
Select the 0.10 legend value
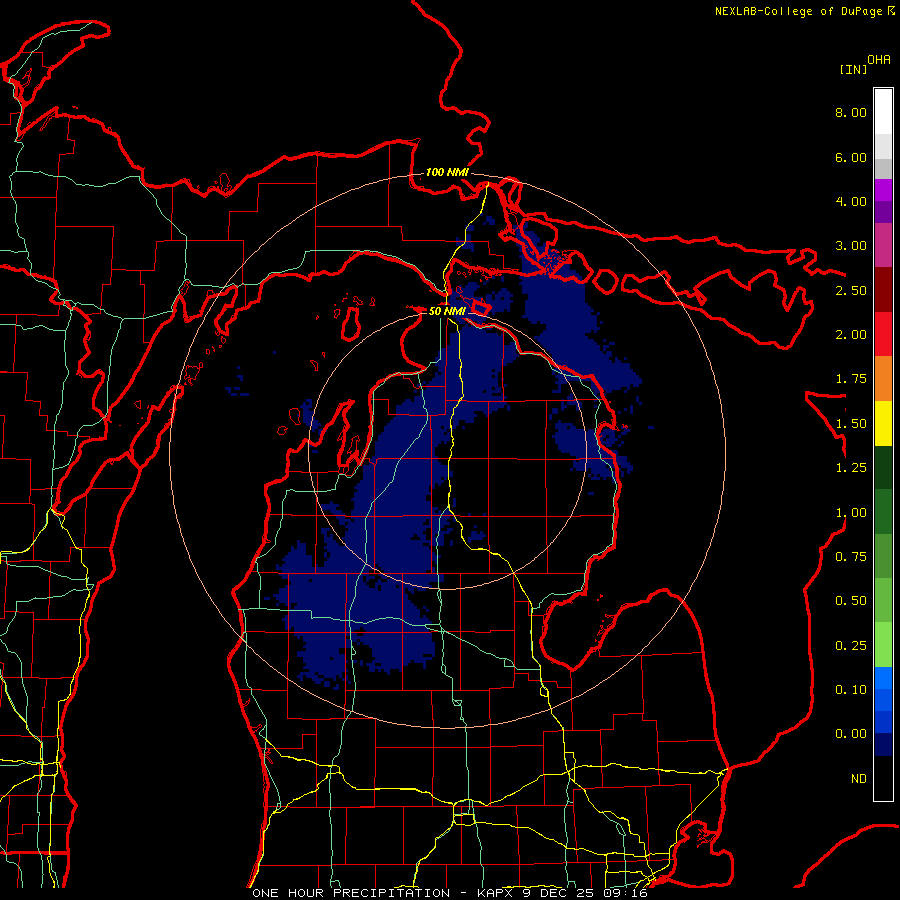(x=851, y=690)
